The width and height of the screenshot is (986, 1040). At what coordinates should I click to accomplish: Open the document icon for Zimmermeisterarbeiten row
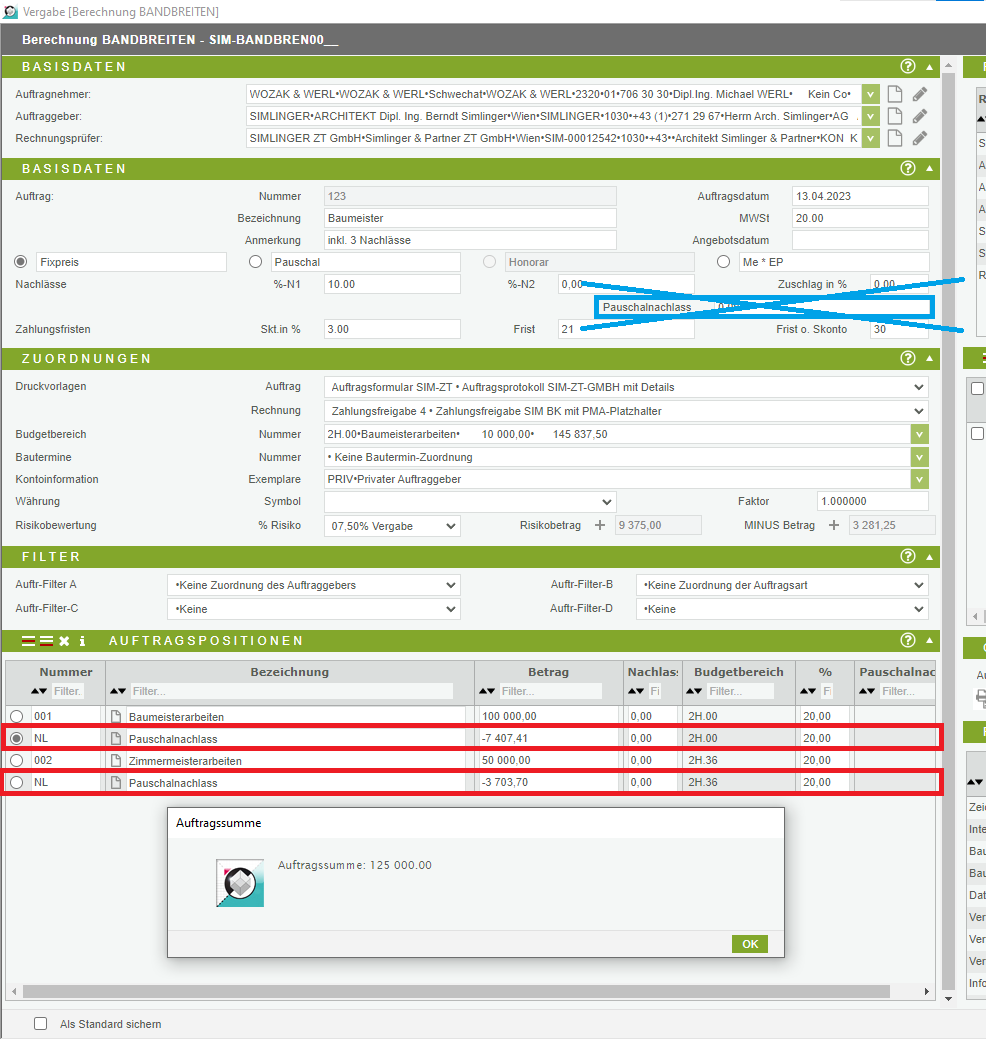pos(116,761)
